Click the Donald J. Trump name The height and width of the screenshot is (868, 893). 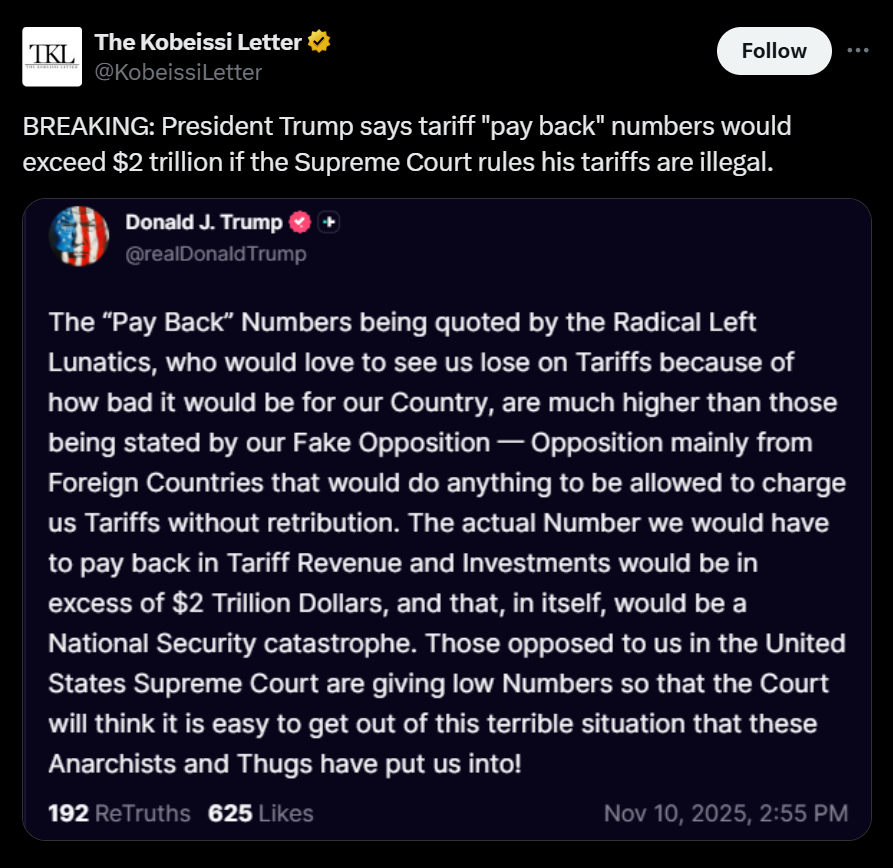204,223
